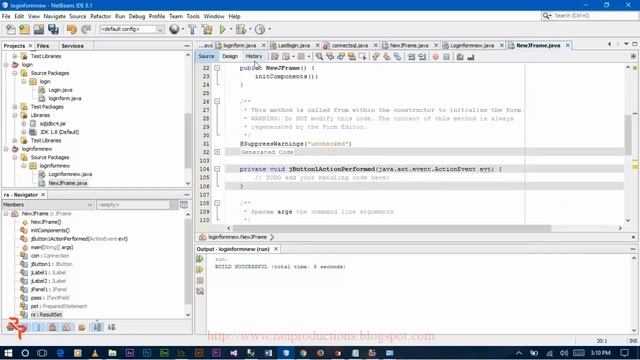Click the Last Edit editor toolbar icon
640x360 pixels.
coord(275,57)
